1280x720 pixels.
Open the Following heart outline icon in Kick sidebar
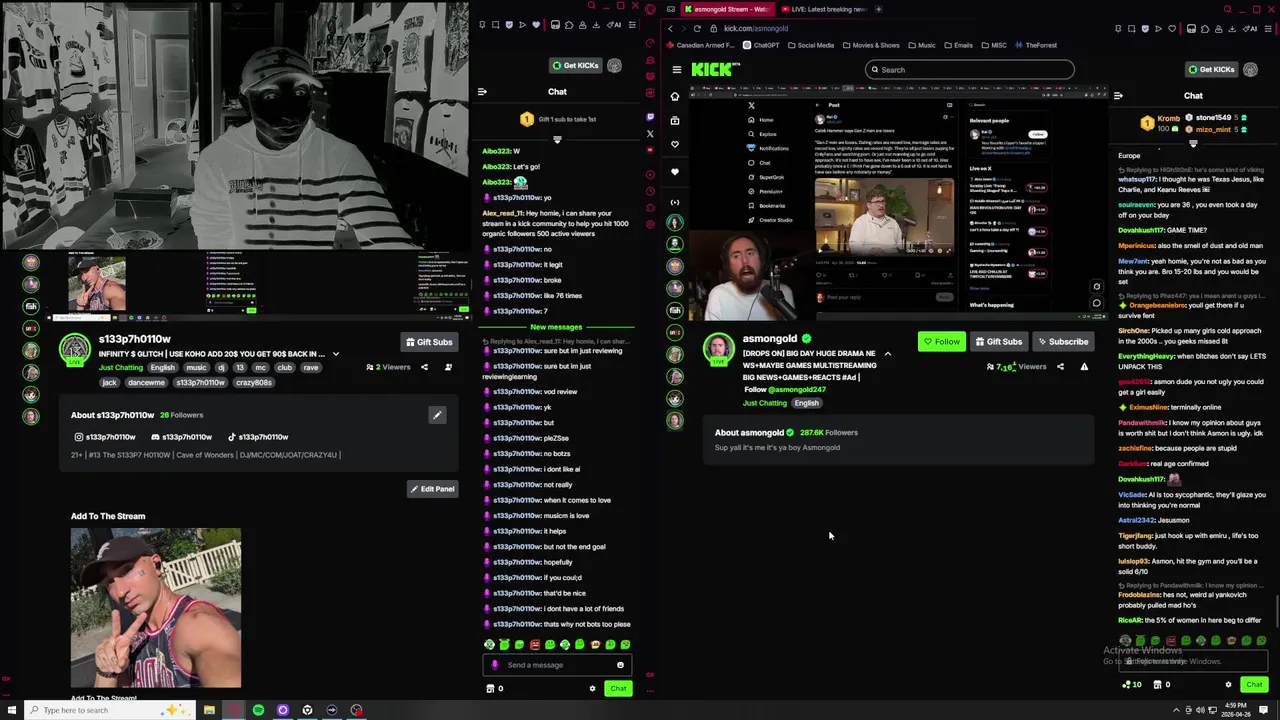click(x=675, y=144)
